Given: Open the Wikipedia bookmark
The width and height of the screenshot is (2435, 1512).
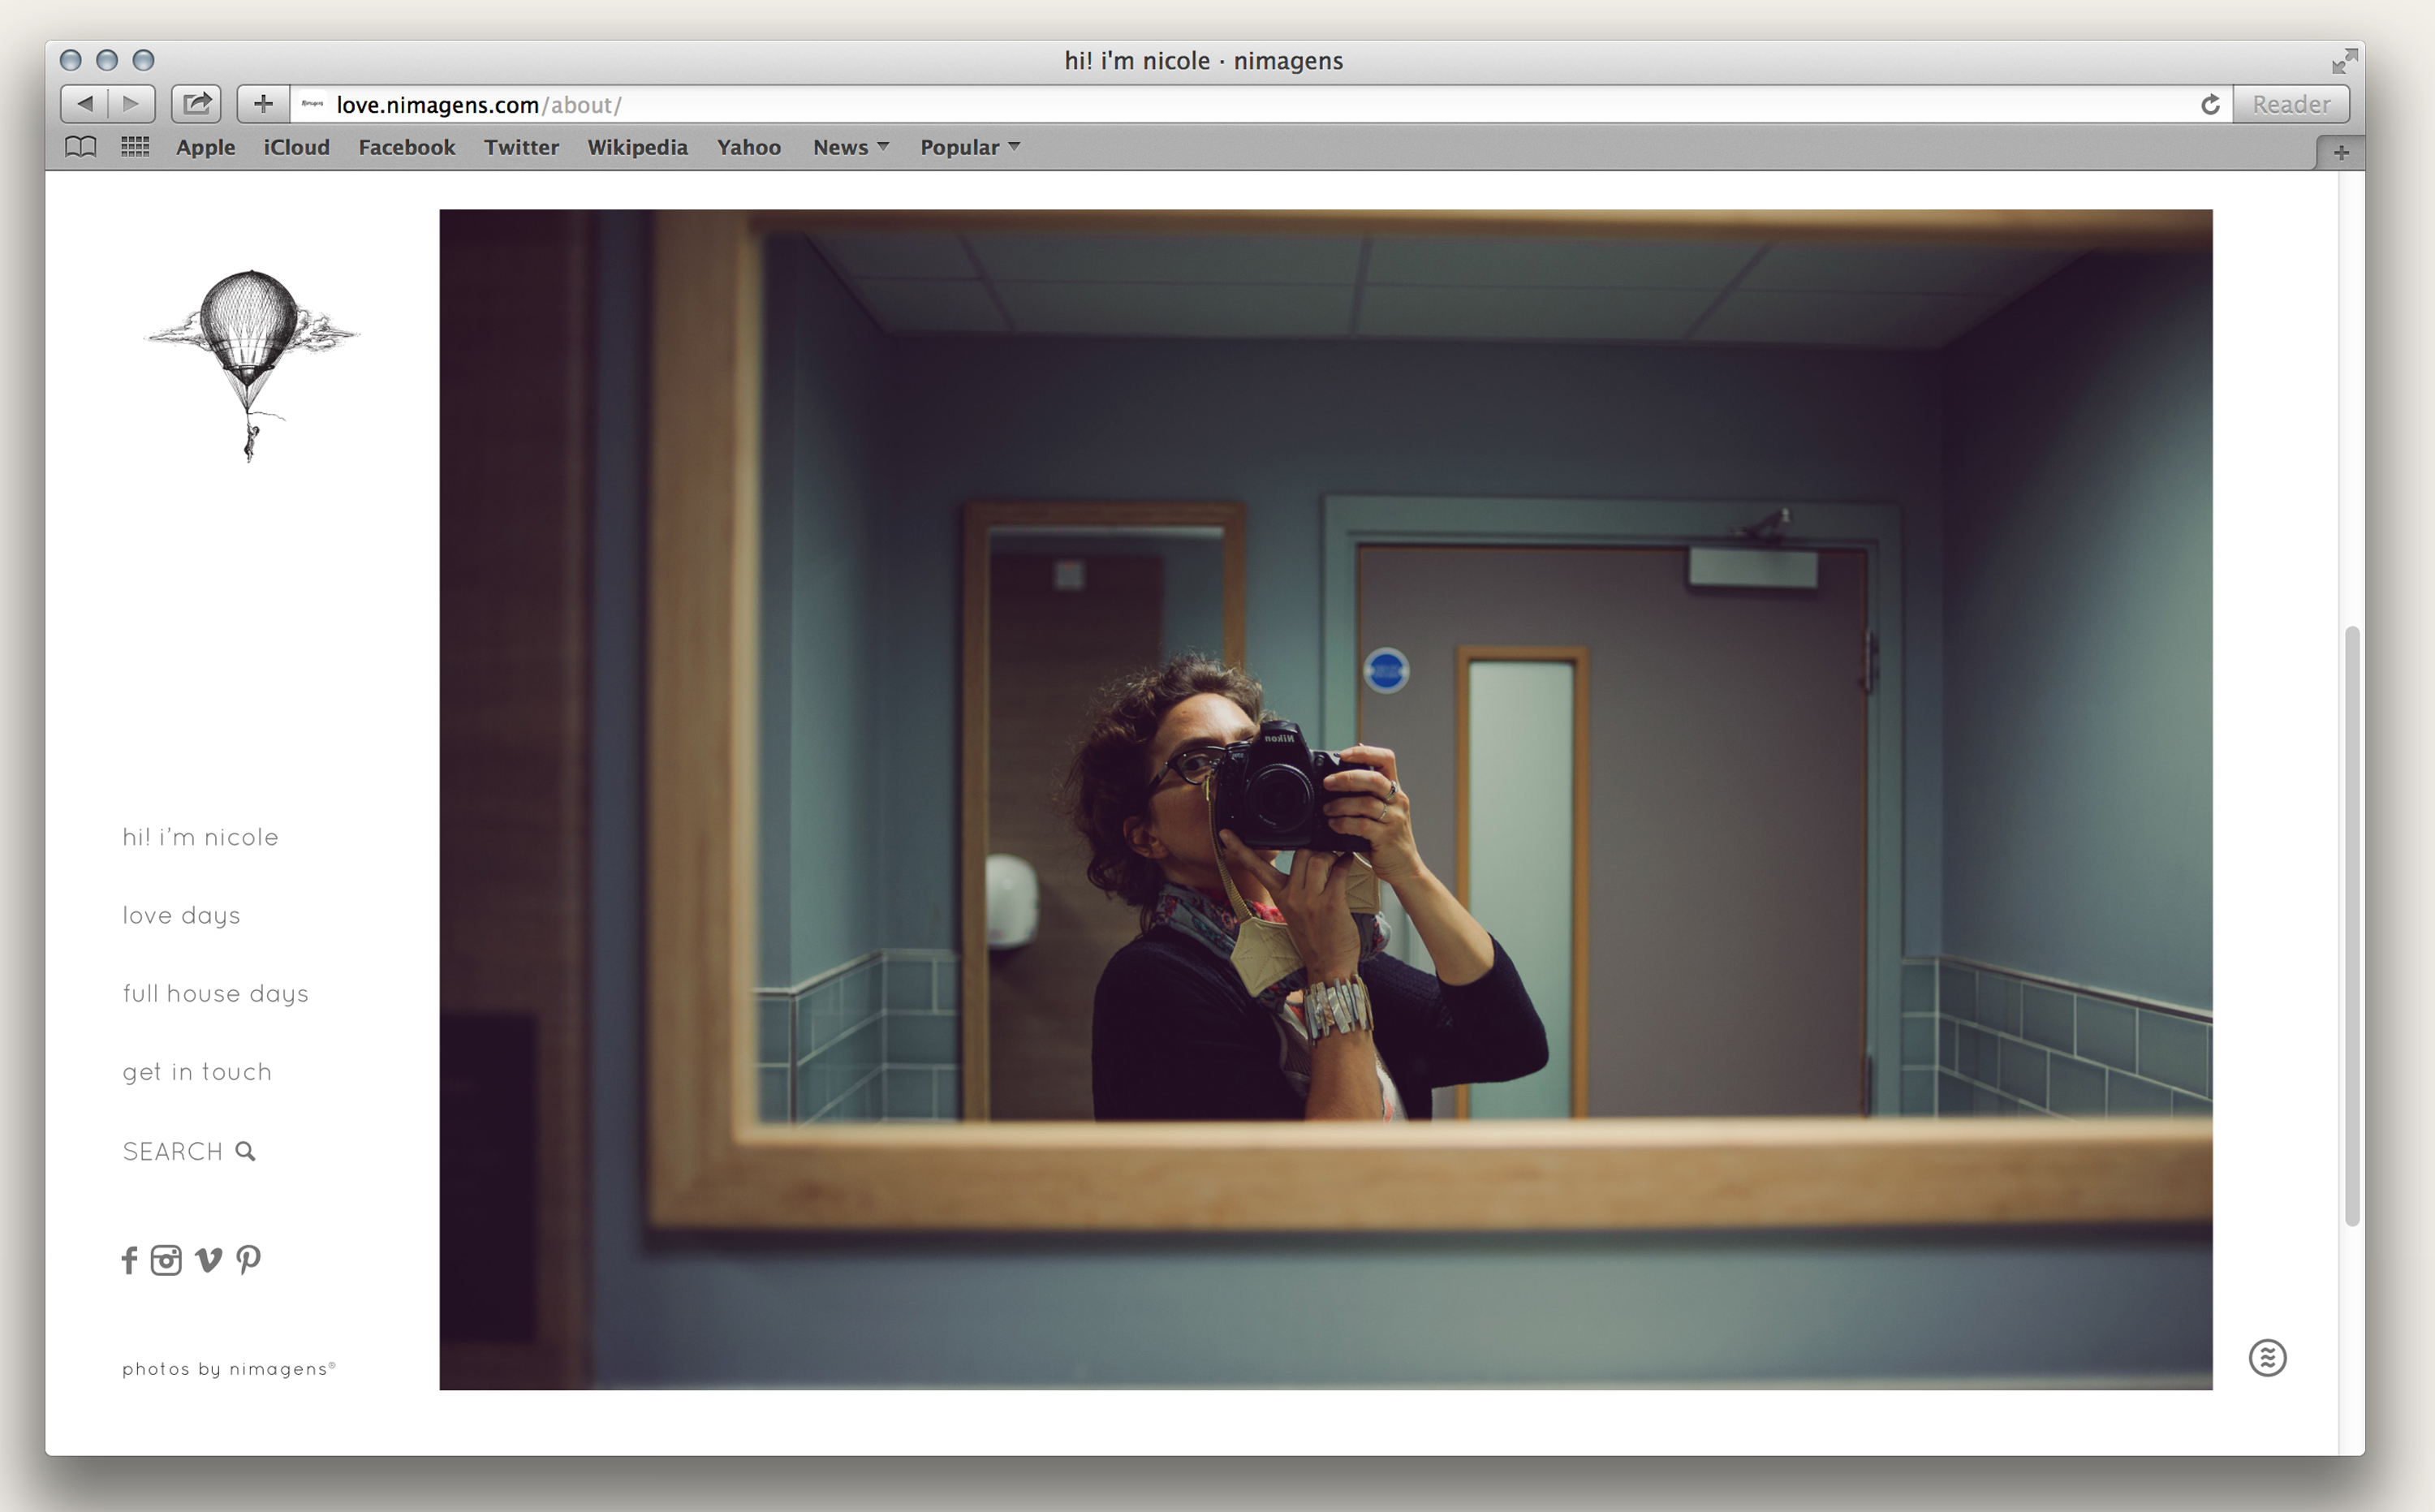Looking at the screenshot, I should coord(637,147).
